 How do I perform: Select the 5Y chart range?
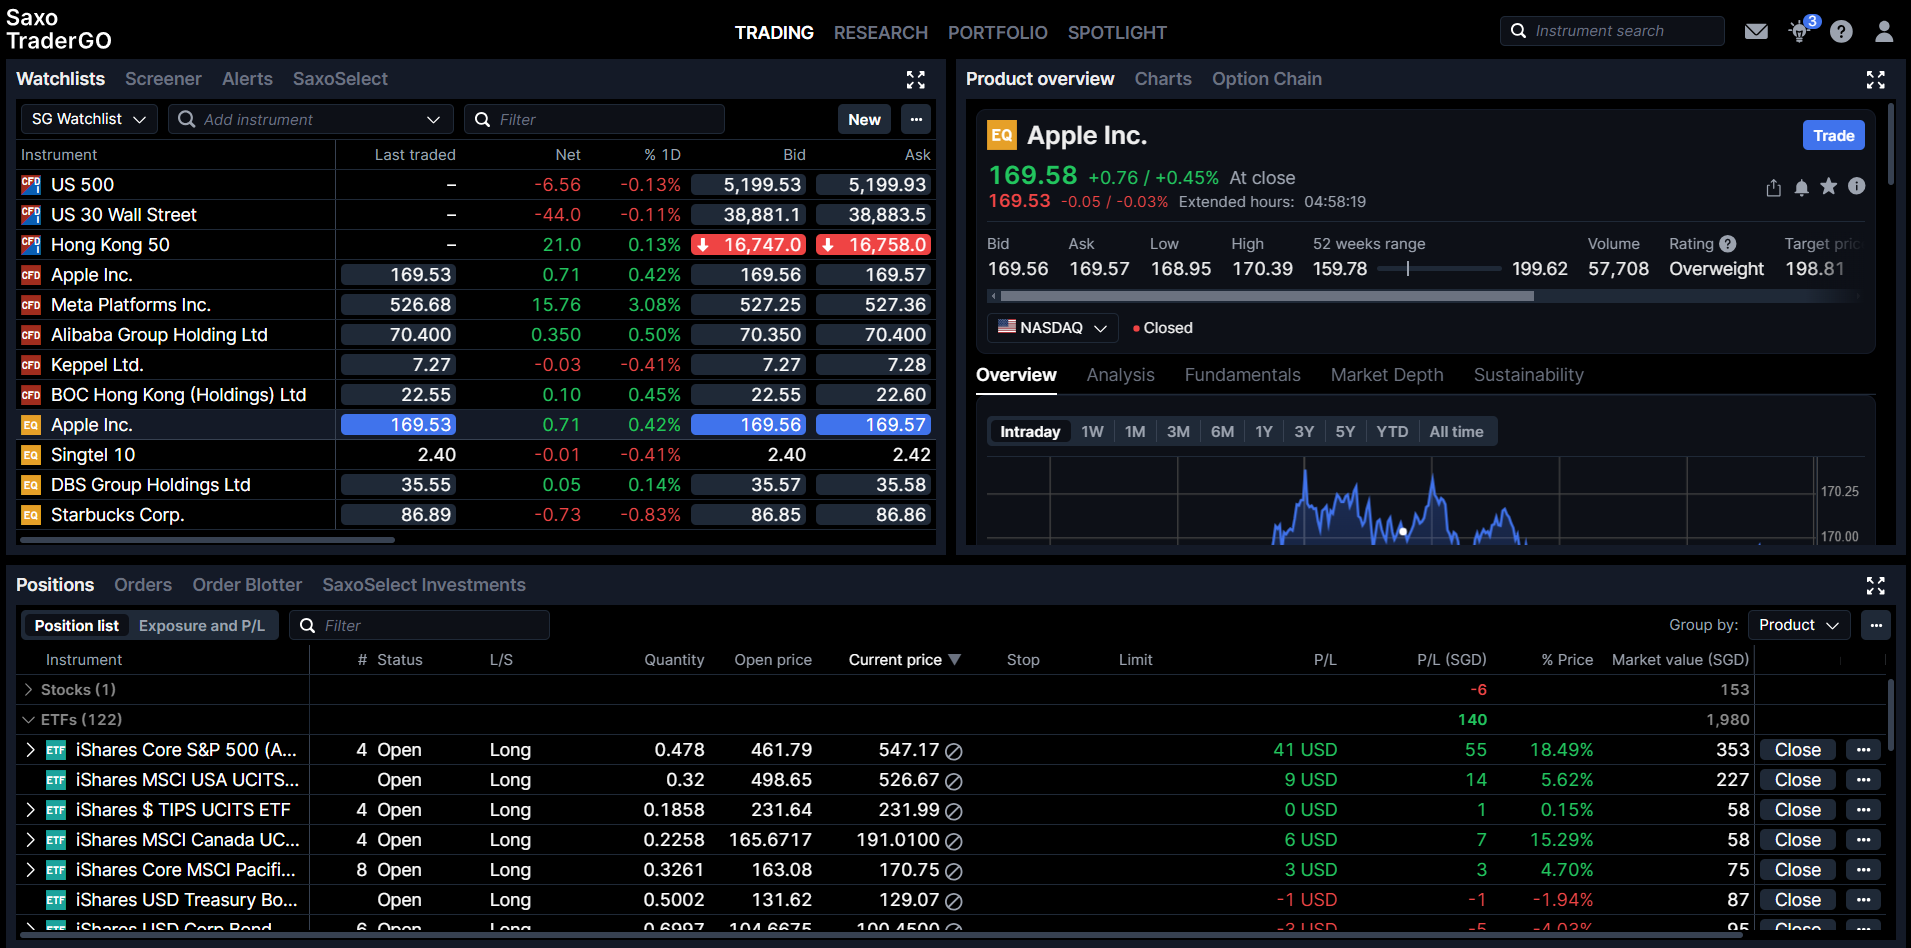[1345, 432]
